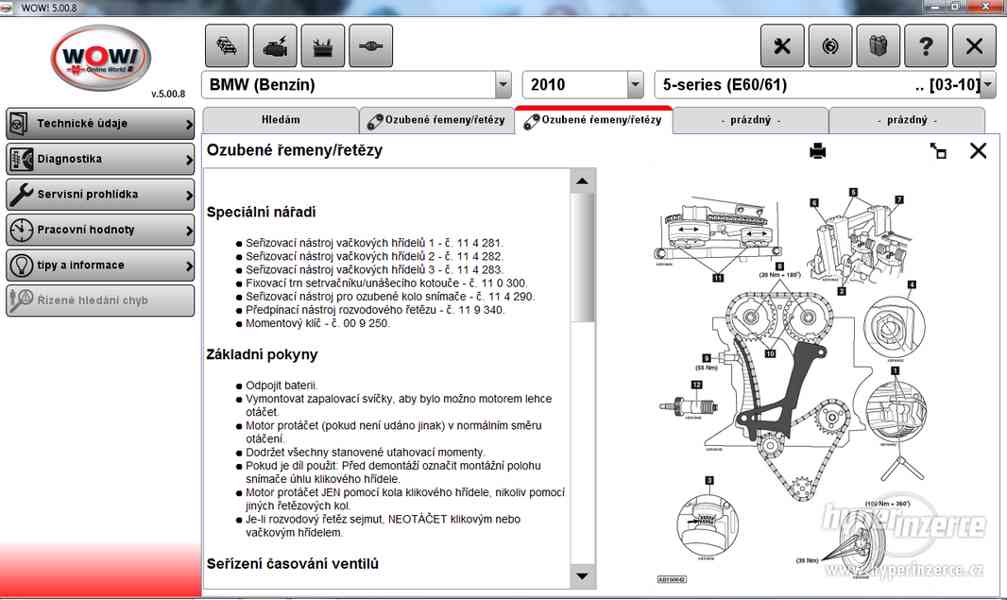Screen dimensions: 1007x600
Task: Expand the Technické údaje arrow
Action: click(189, 124)
